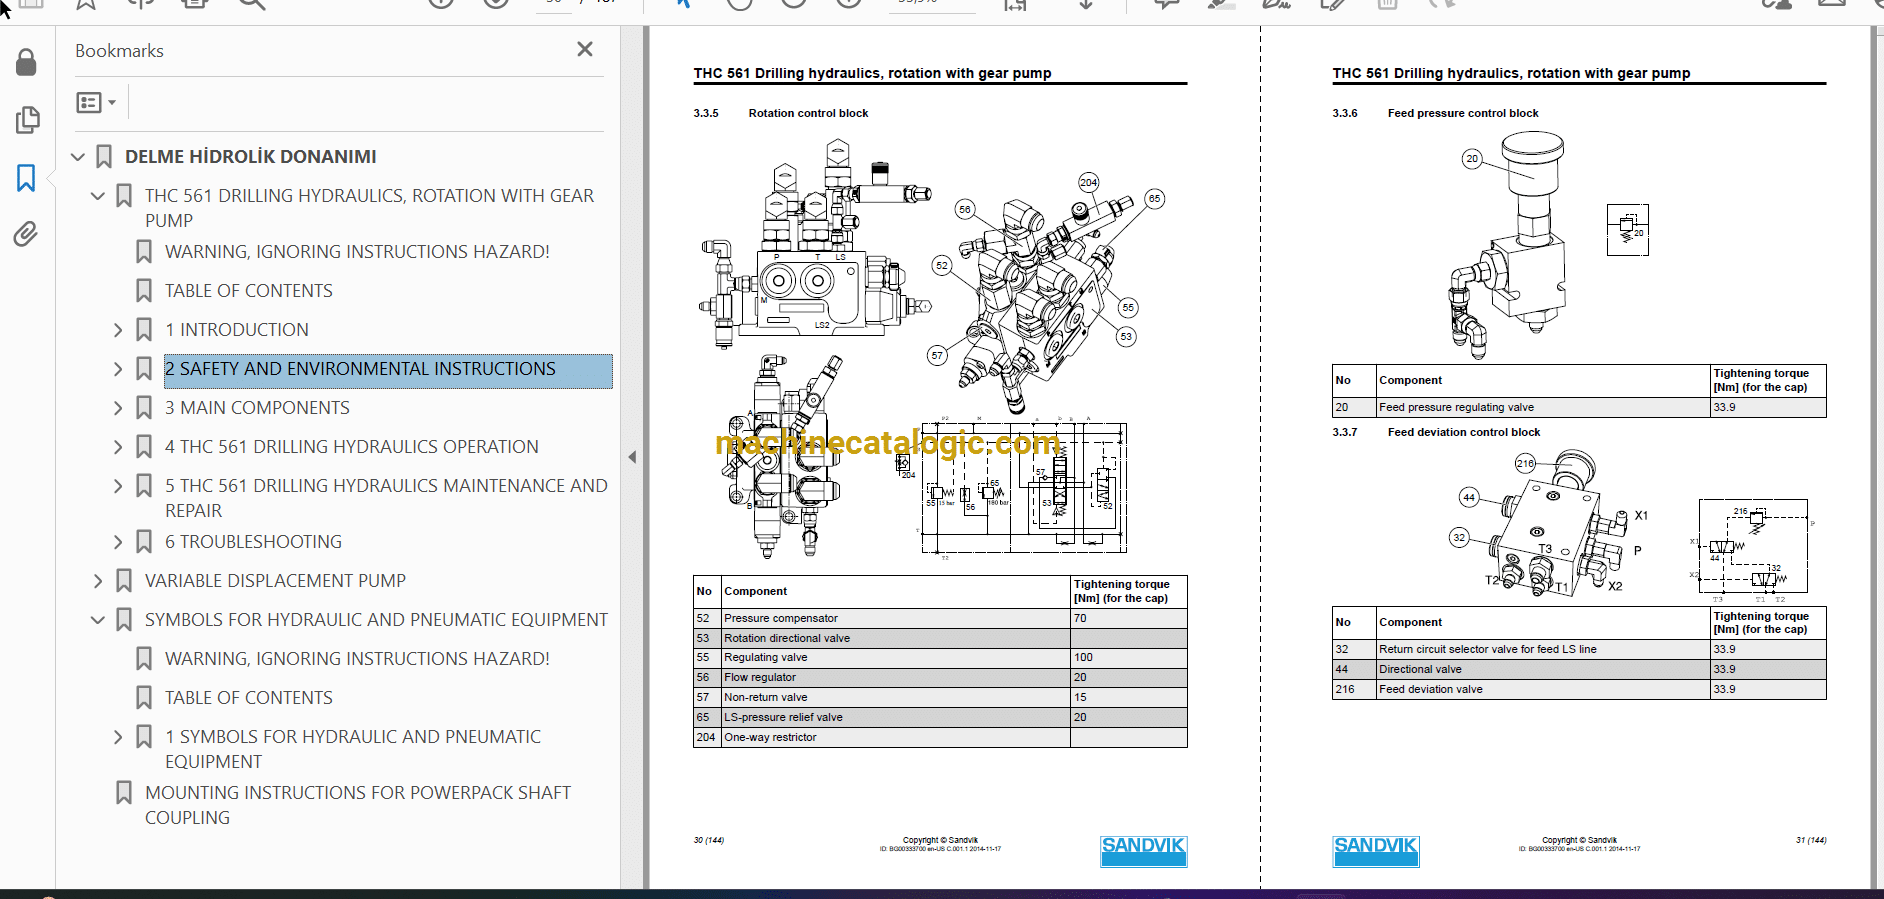Open the security lock panel in the sidebar
Image resolution: width=1884 pixels, height=899 pixels.
(27, 63)
